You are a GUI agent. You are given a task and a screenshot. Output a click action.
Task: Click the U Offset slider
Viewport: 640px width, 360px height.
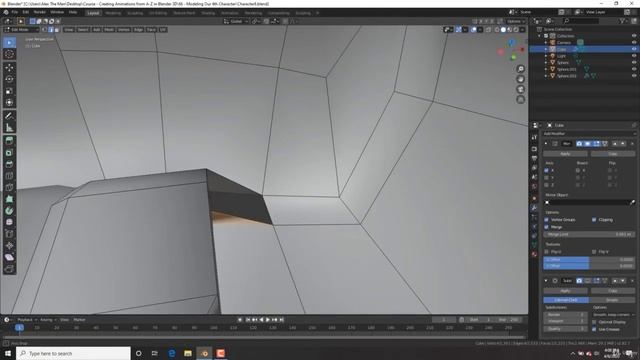[x=589, y=260]
